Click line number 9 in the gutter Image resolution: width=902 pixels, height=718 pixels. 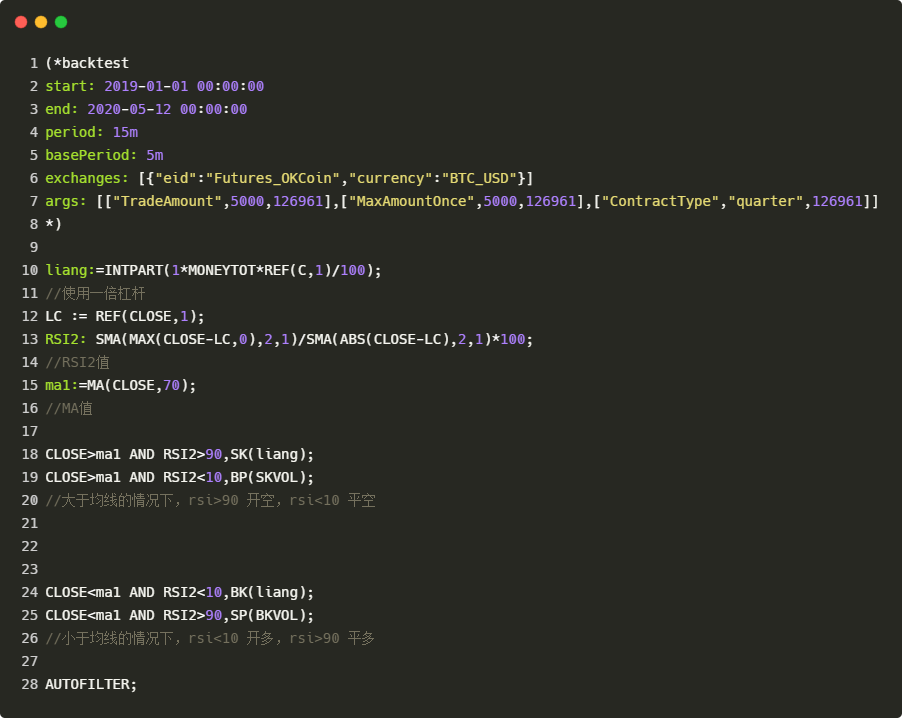34,247
